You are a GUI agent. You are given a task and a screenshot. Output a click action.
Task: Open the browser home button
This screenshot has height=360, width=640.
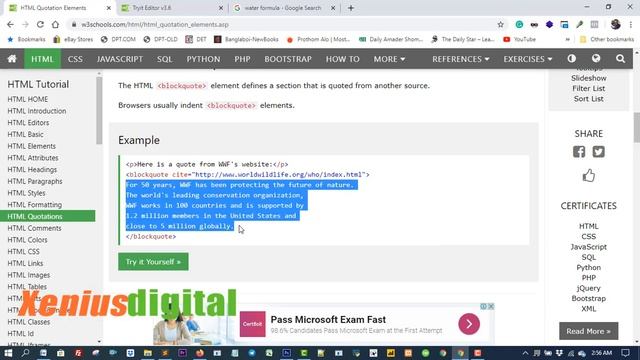pyautogui.click(x=55, y=24)
